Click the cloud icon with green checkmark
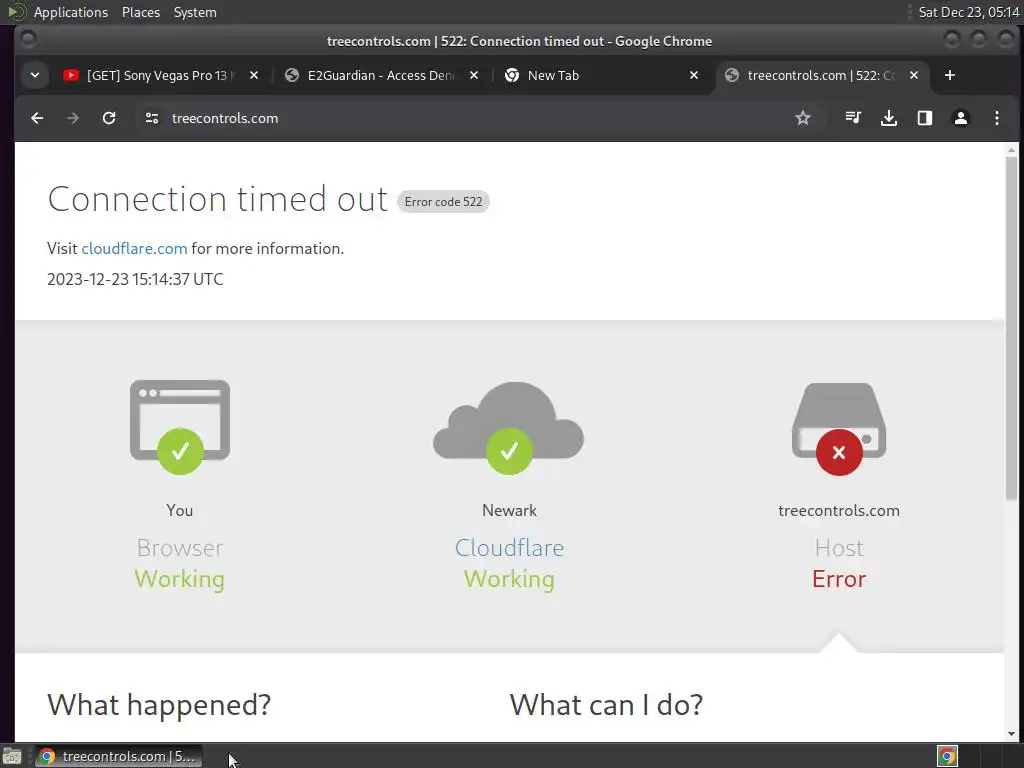This screenshot has height=768, width=1024. click(x=509, y=428)
